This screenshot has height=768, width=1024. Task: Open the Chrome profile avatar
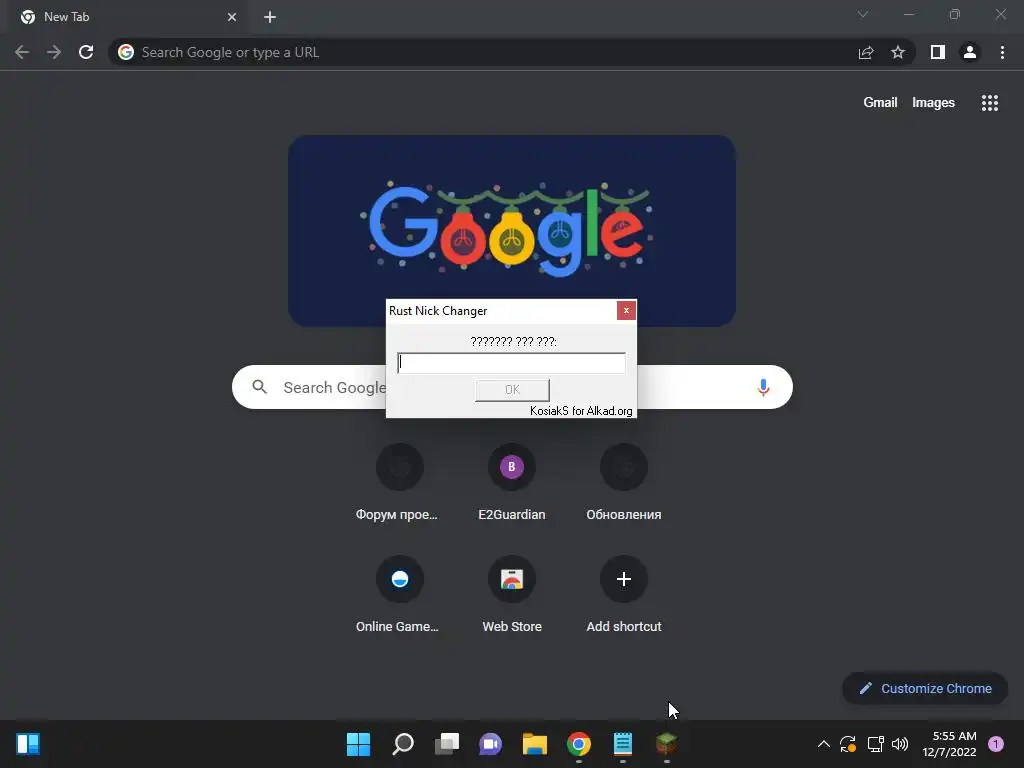(970, 52)
